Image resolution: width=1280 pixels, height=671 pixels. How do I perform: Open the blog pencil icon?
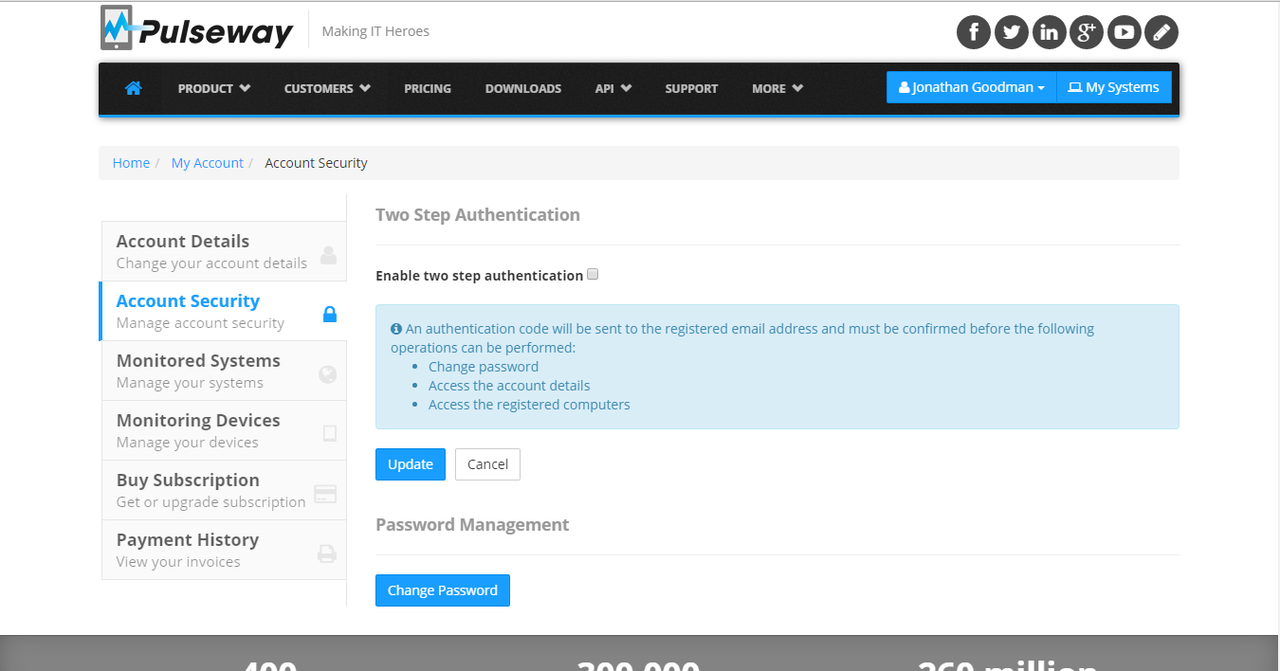(x=1161, y=31)
